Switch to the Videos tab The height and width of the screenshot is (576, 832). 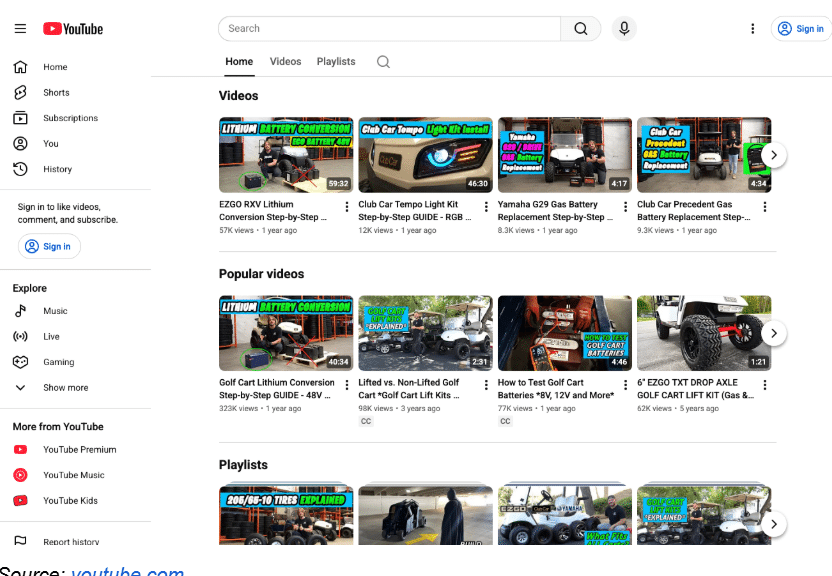tap(285, 62)
